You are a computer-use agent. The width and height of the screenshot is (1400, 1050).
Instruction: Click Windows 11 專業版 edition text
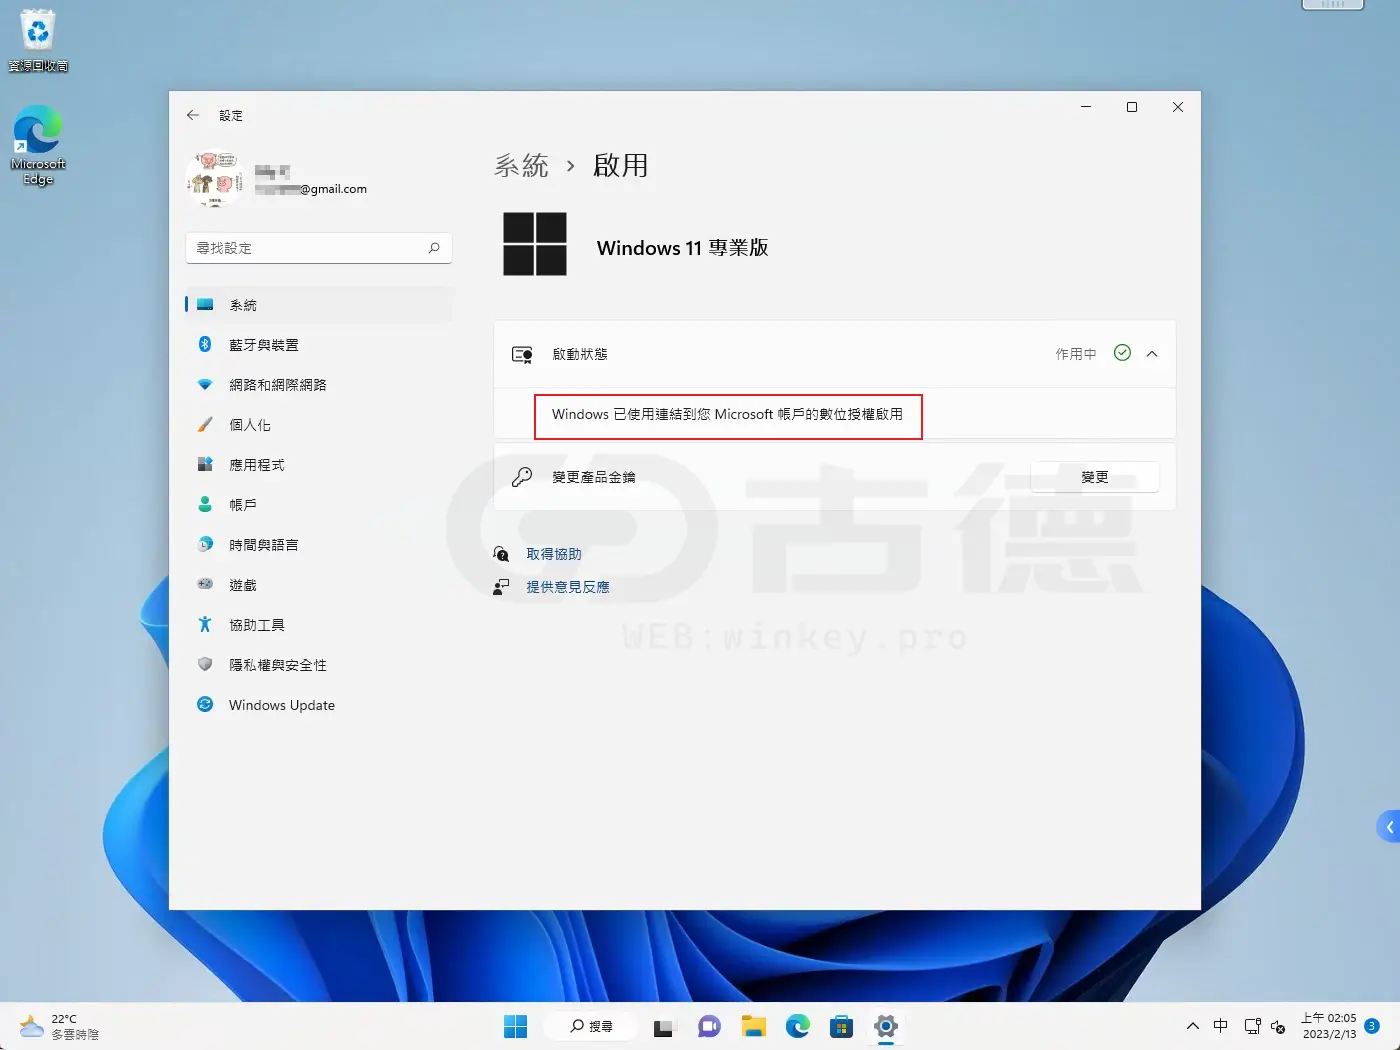click(682, 248)
